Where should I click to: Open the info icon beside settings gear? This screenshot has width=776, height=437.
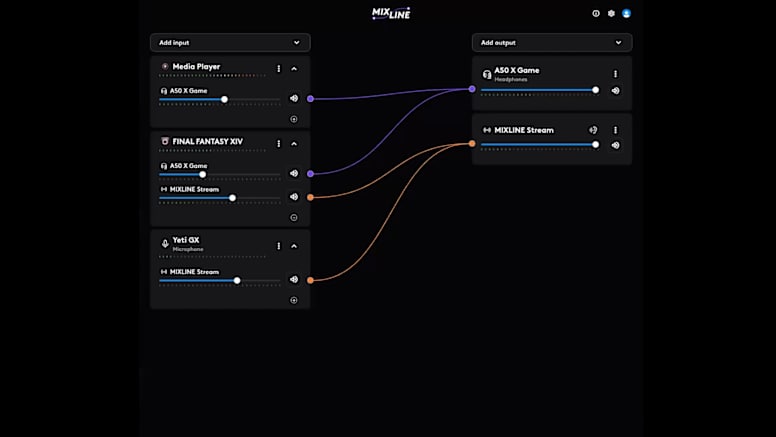[596, 13]
